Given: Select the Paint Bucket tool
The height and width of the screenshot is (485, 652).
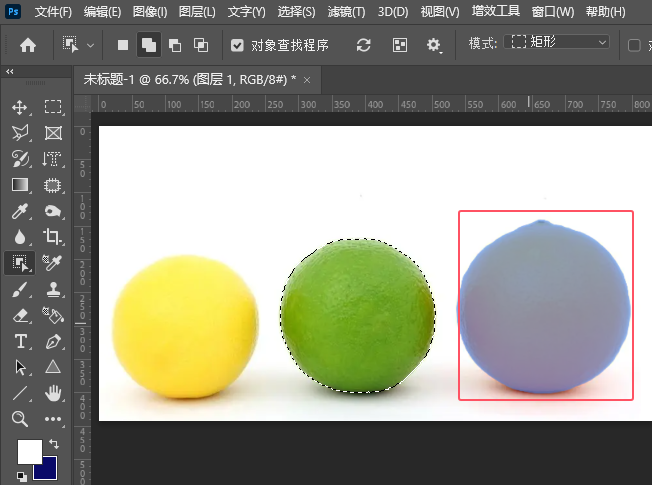Looking at the screenshot, I should [53, 315].
